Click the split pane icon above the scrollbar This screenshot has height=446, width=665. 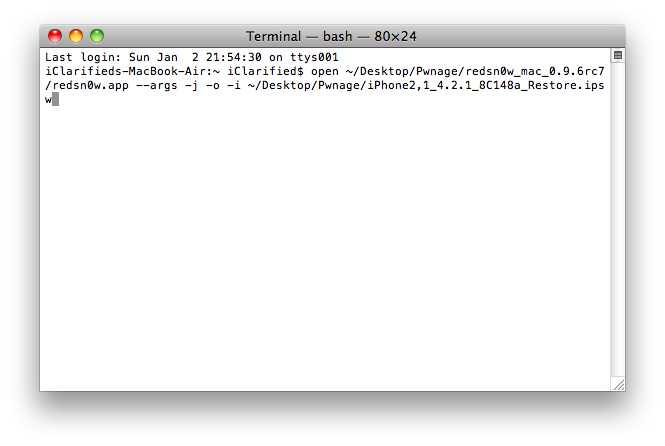tap(617, 56)
